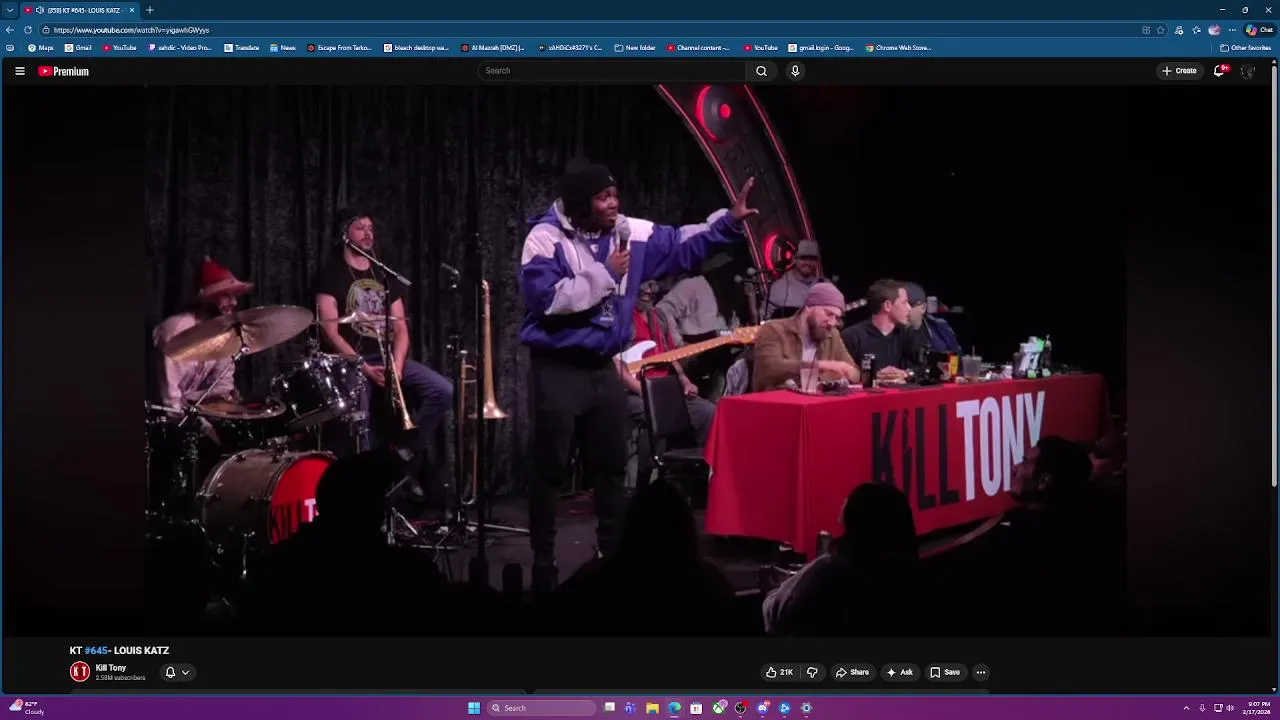Expand Other favorites folder

click(1246, 48)
